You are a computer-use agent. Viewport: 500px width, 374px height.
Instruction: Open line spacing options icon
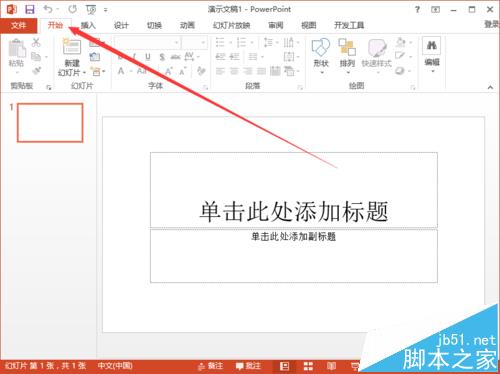tap(268, 42)
